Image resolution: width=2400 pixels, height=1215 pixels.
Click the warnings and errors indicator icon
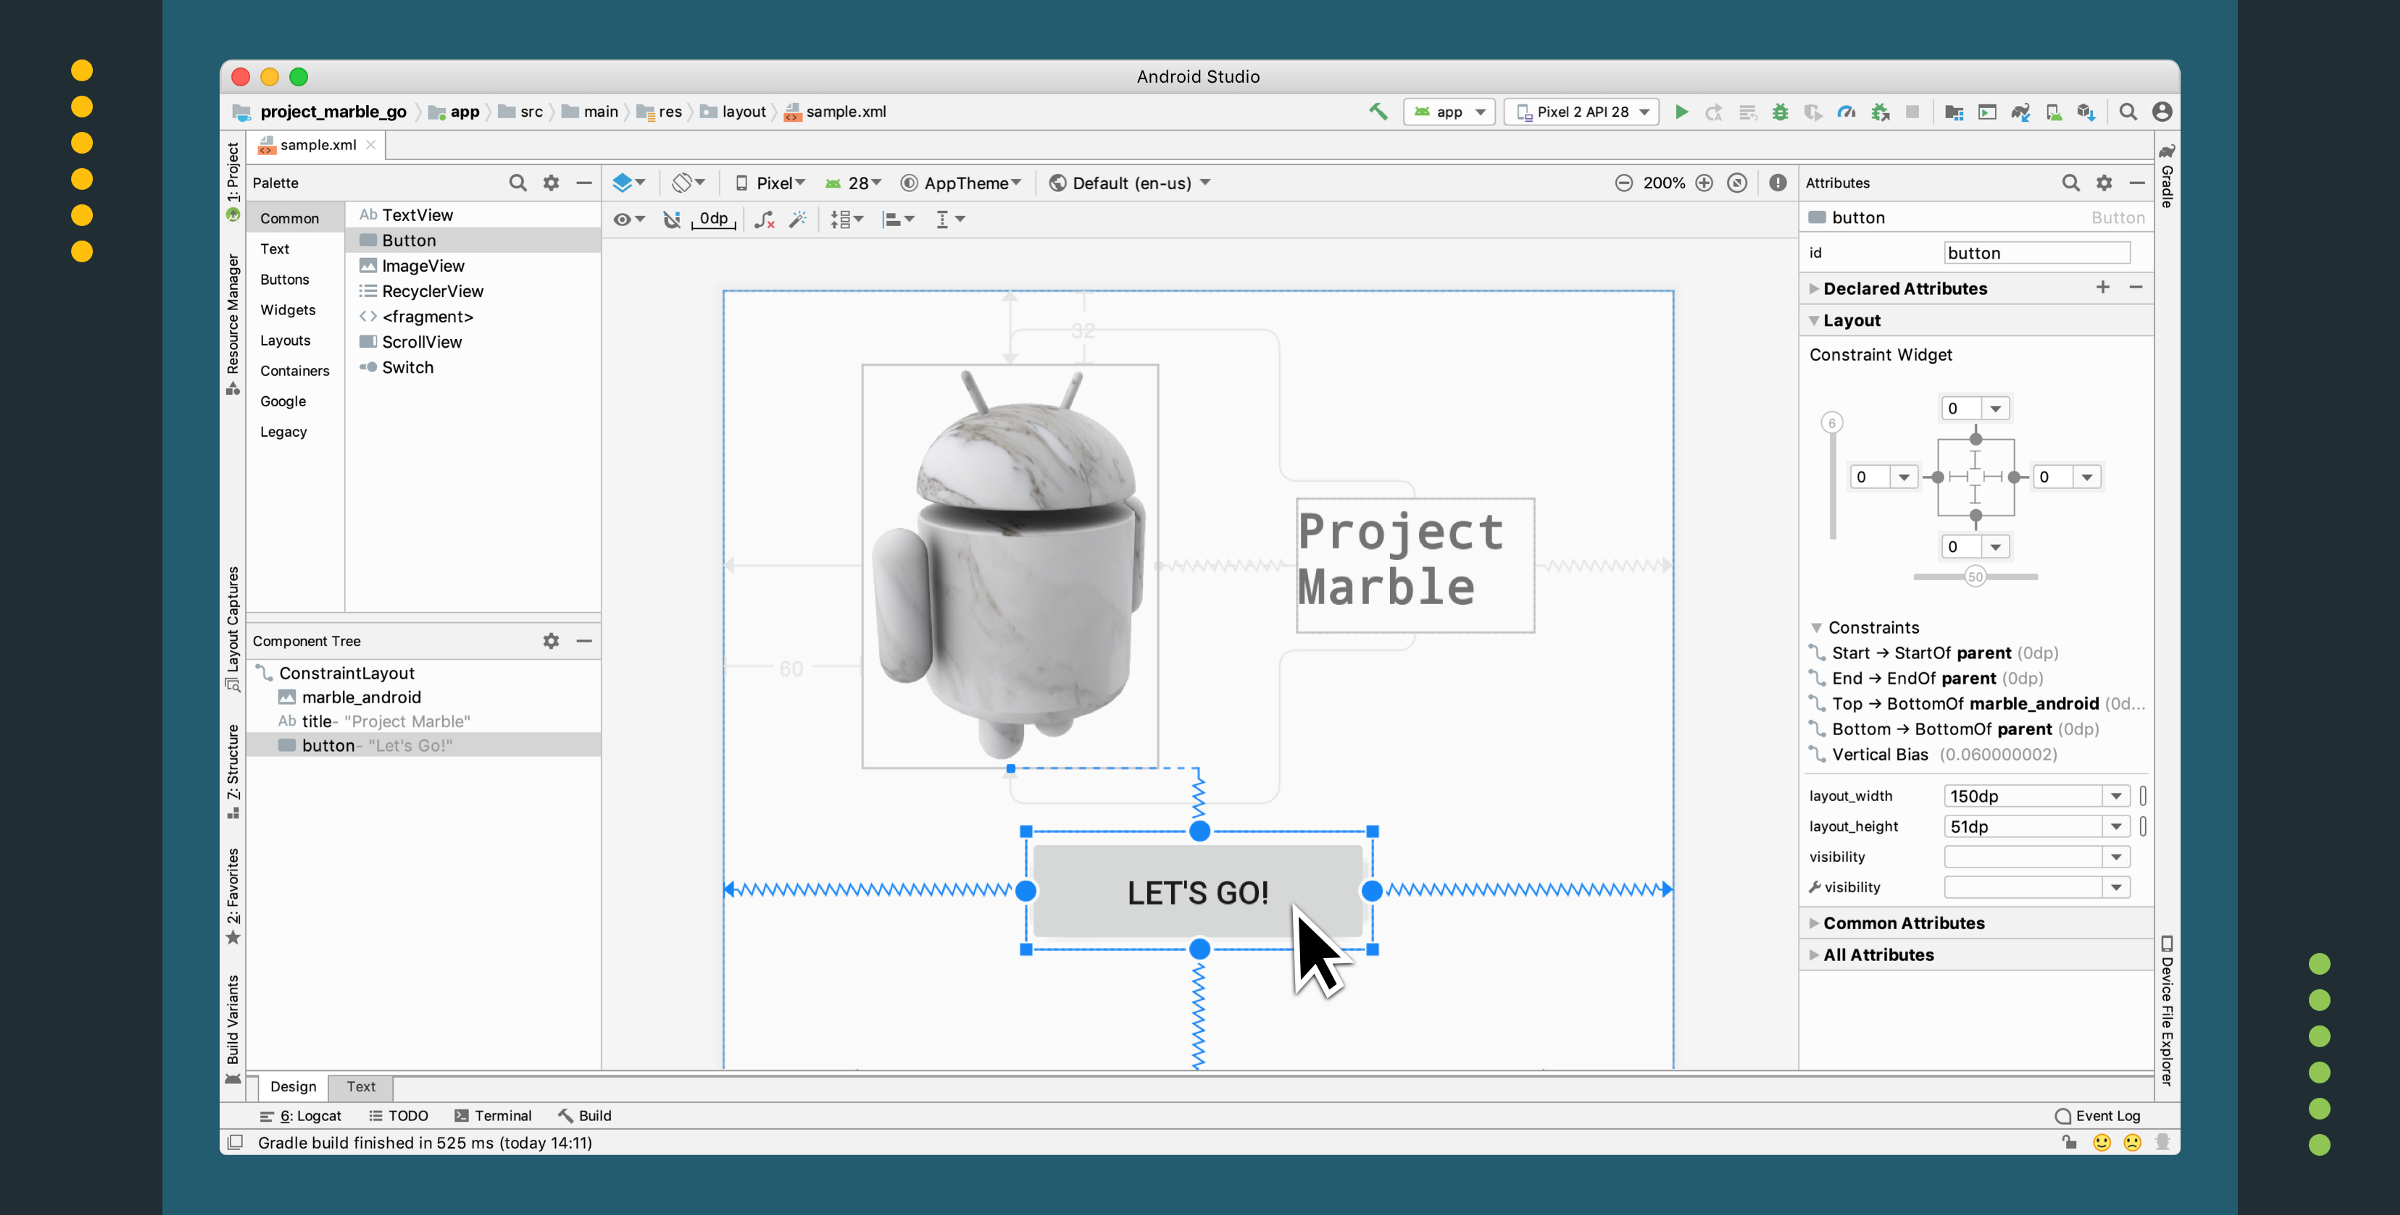pyautogui.click(x=1777, y=183)
